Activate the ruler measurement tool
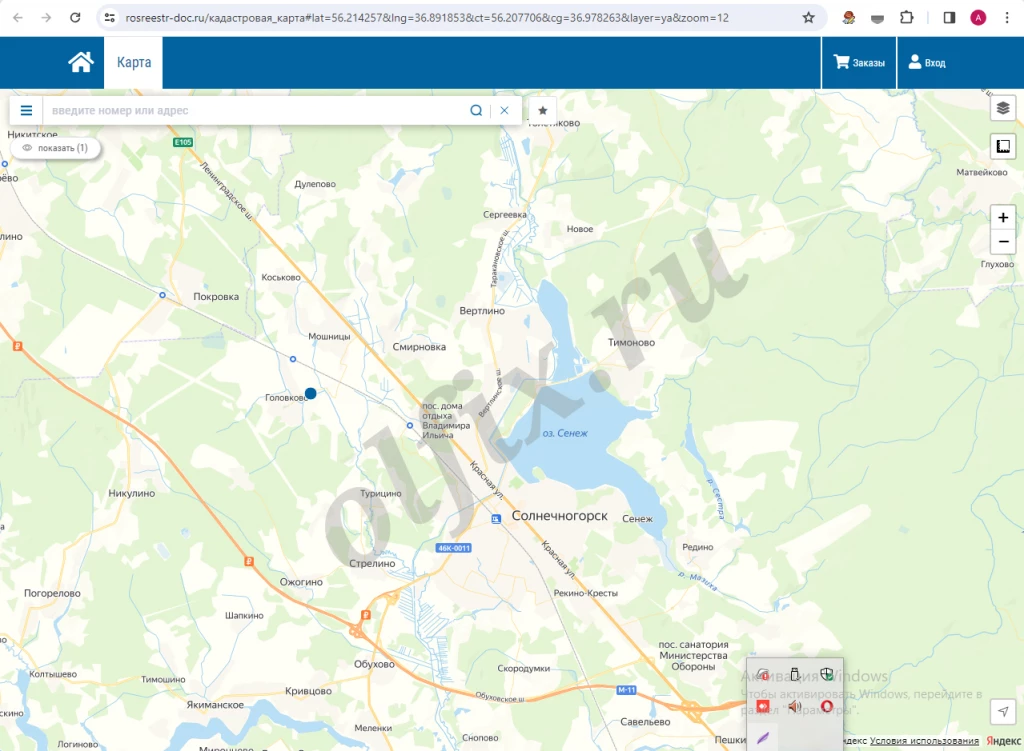The height and width of the screenshot is (751, 1024). pyautogui.click(x=1003, y=147)
